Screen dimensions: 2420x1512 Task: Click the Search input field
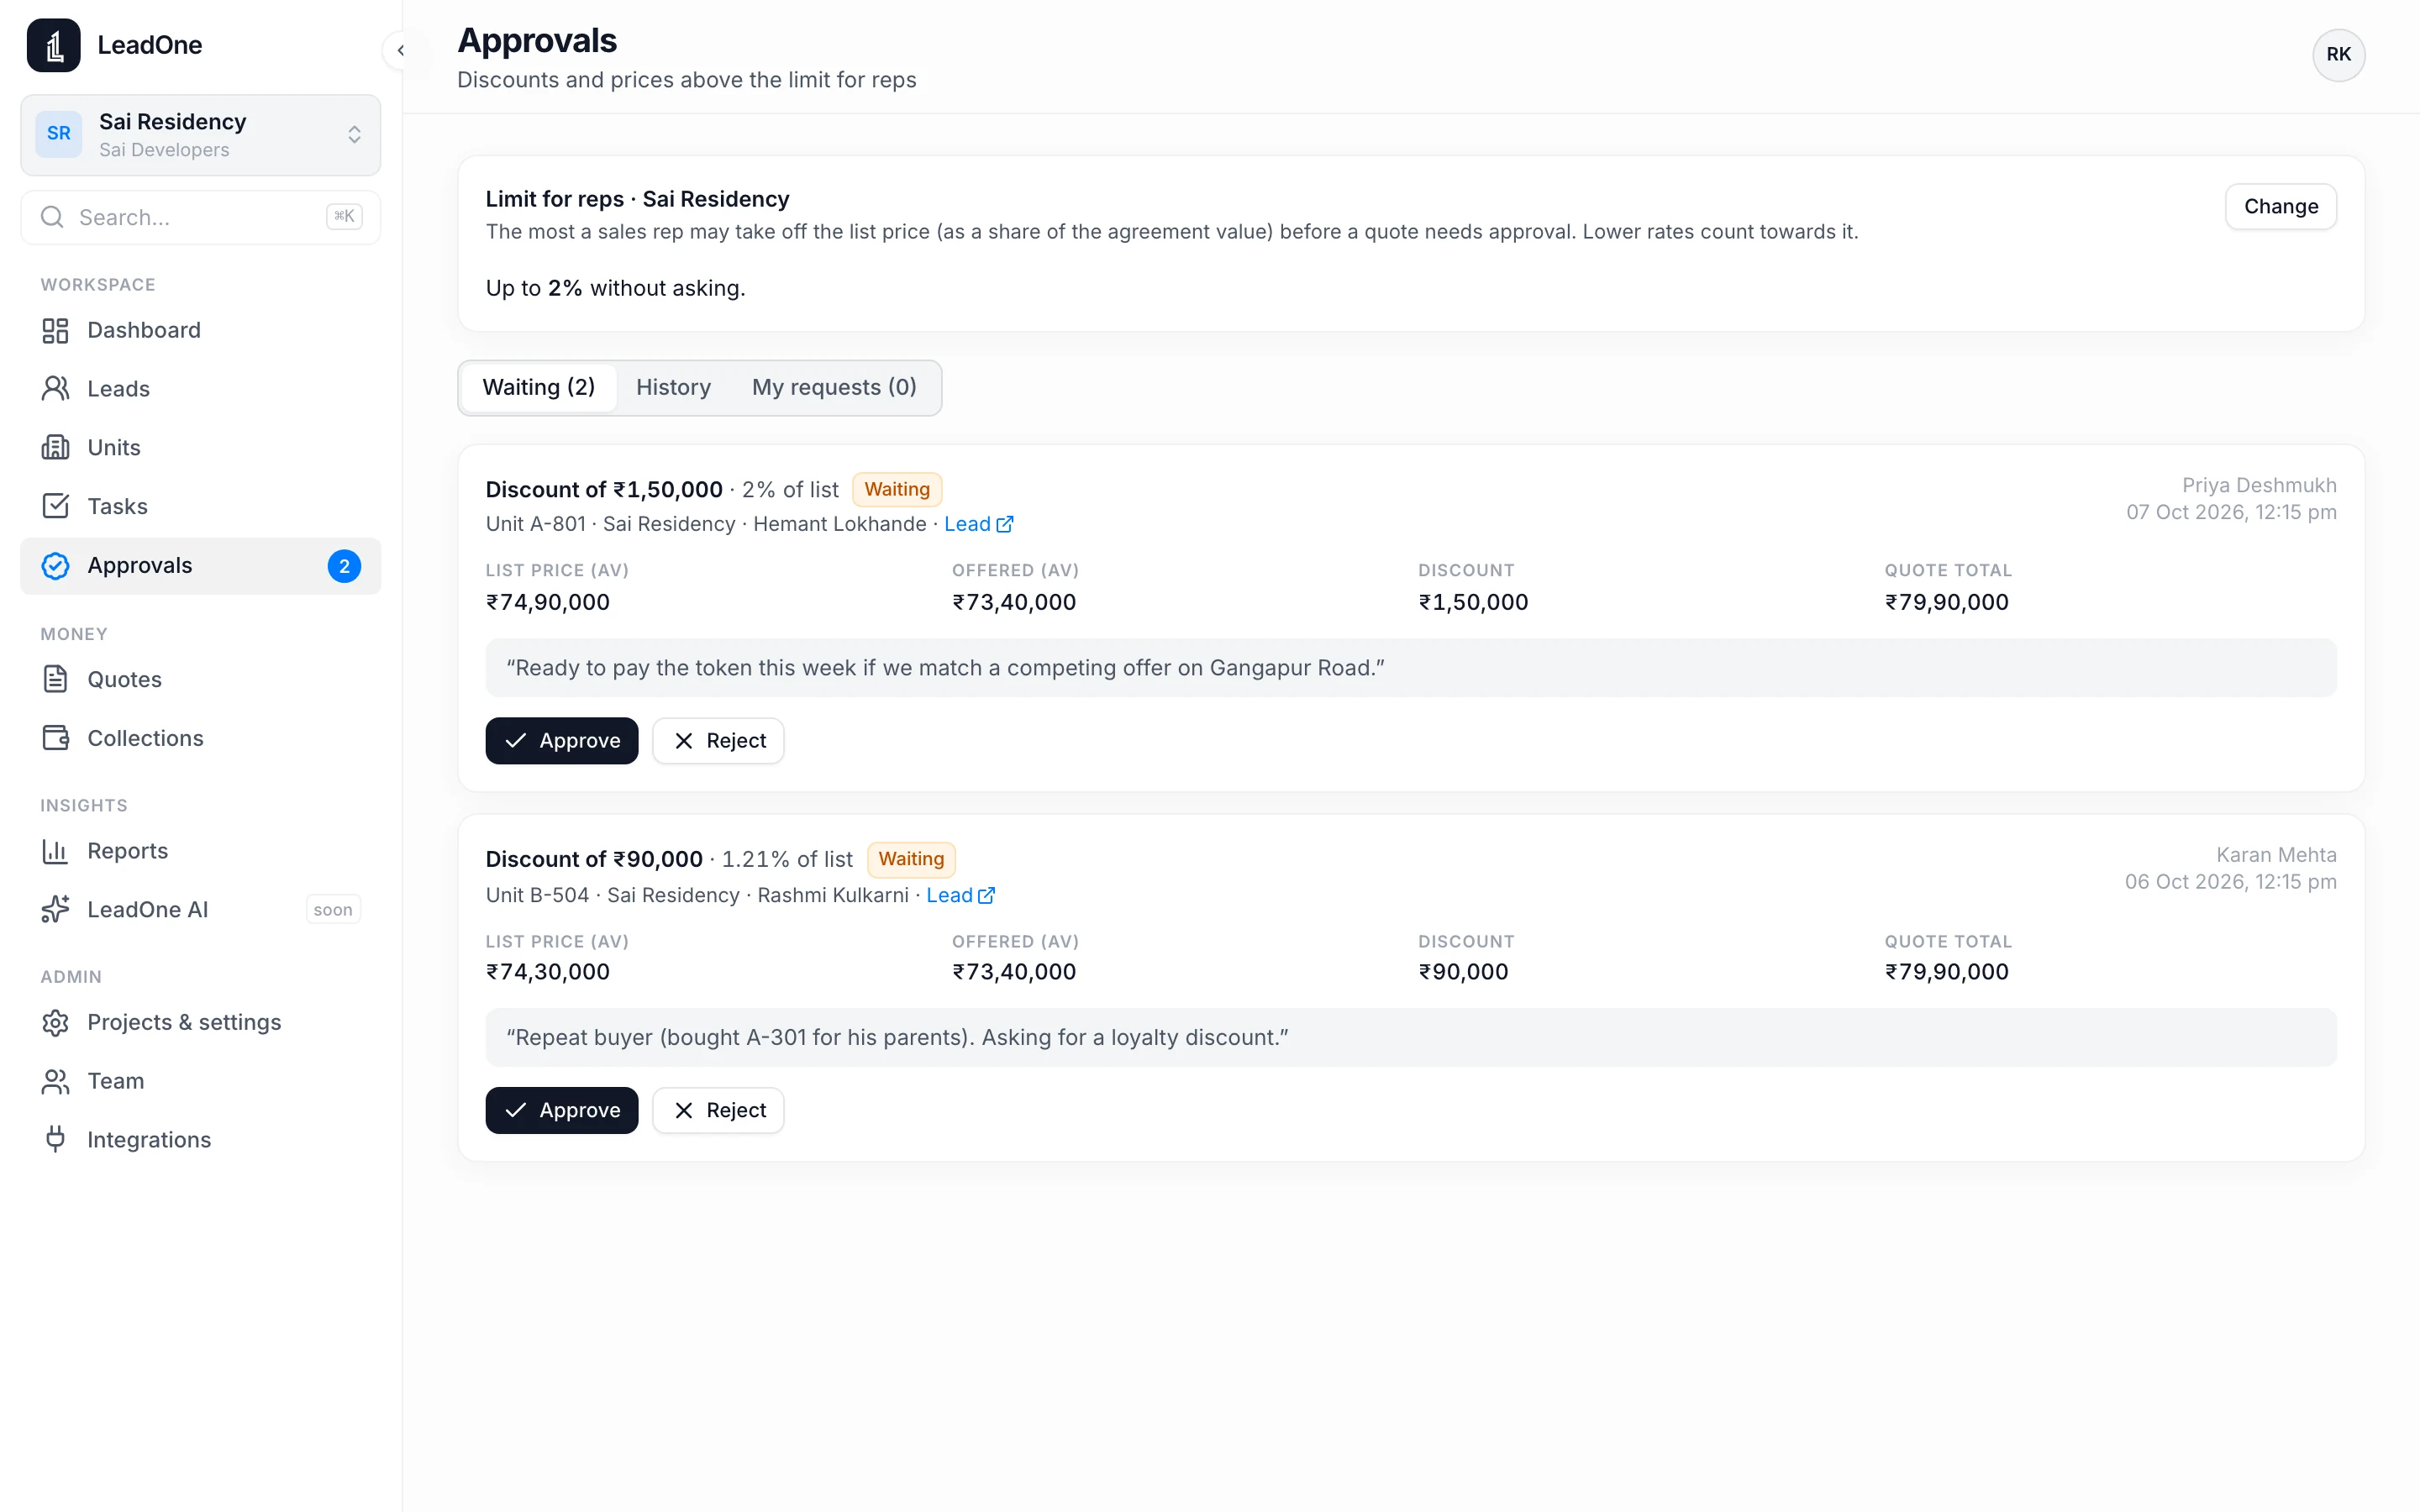tap(200, 217)
